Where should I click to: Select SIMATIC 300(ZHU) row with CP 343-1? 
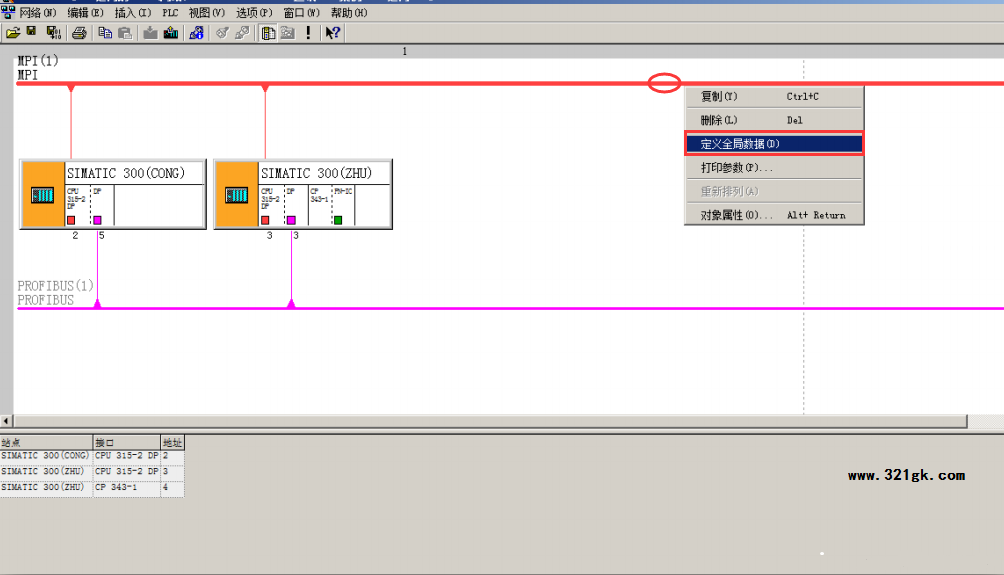tap(92, 487)
